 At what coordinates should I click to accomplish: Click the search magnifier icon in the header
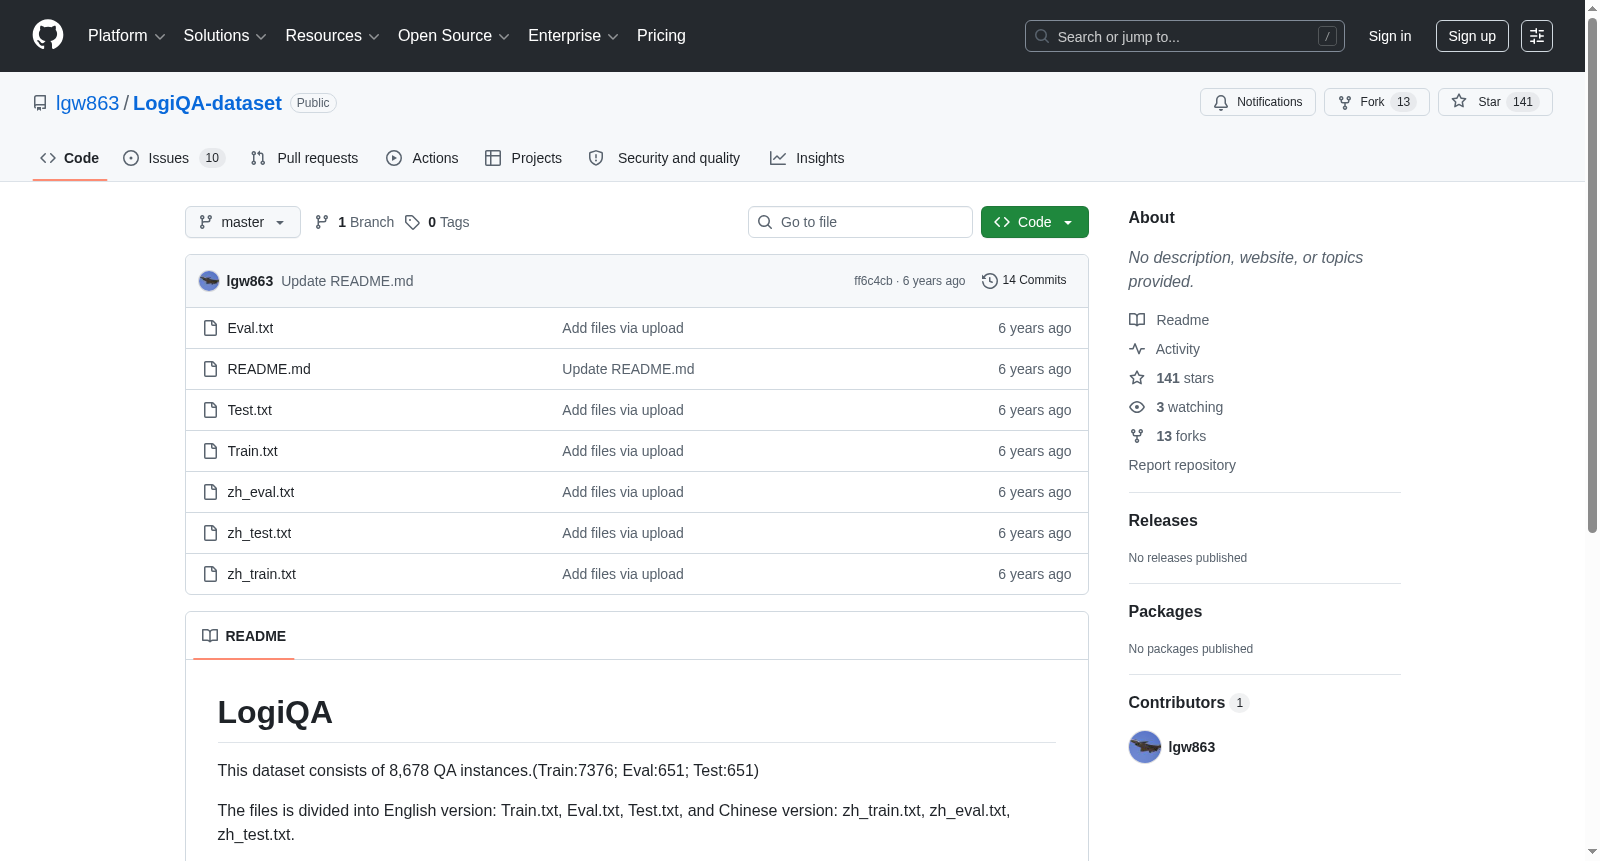(x=1042, y=36)
